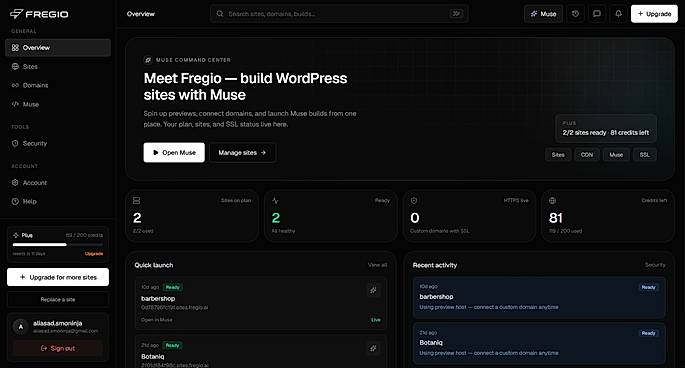Open the chat message icon in top bar
685x368 pixels.
point(597,14)
